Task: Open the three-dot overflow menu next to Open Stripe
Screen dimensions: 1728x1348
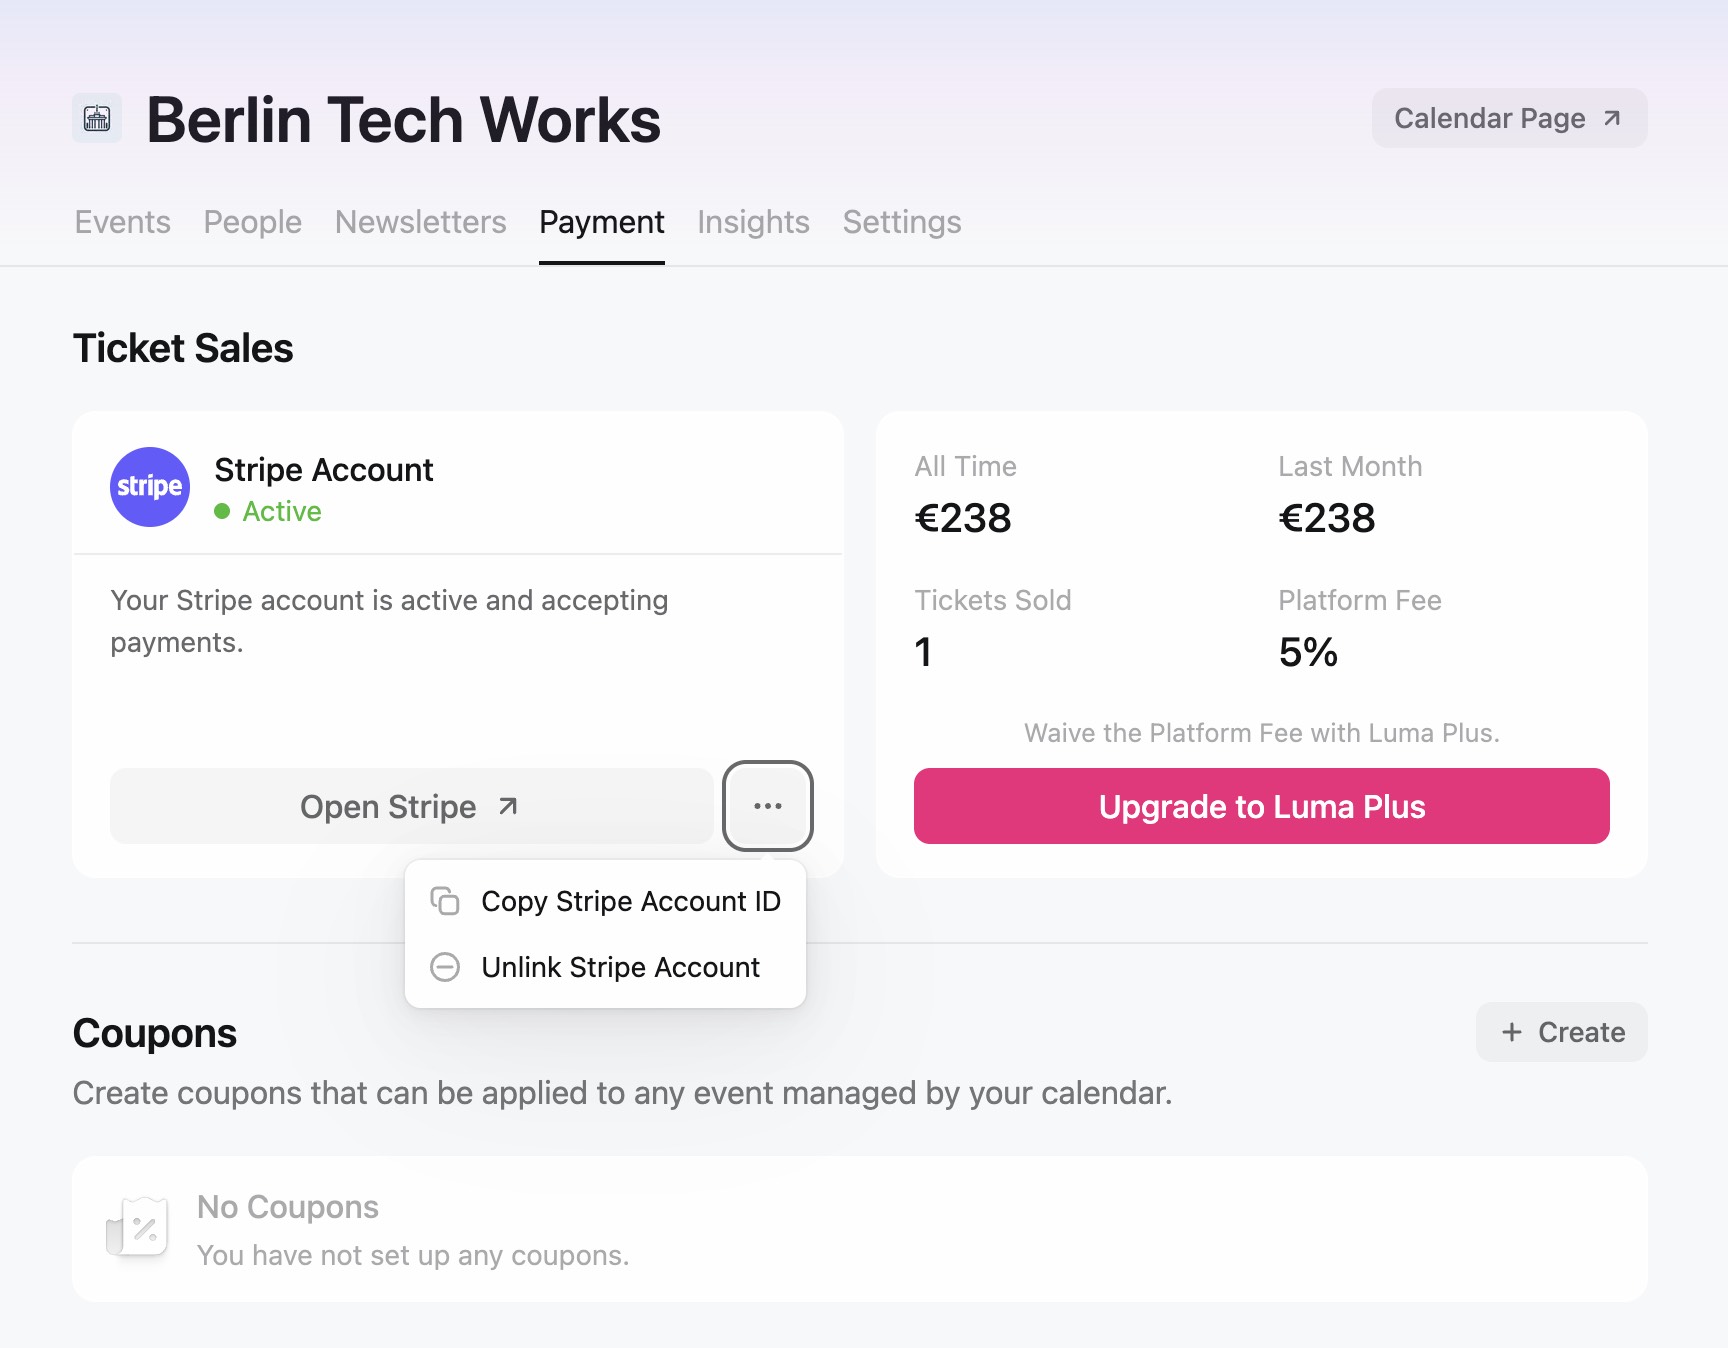Action: coord(767,806)
